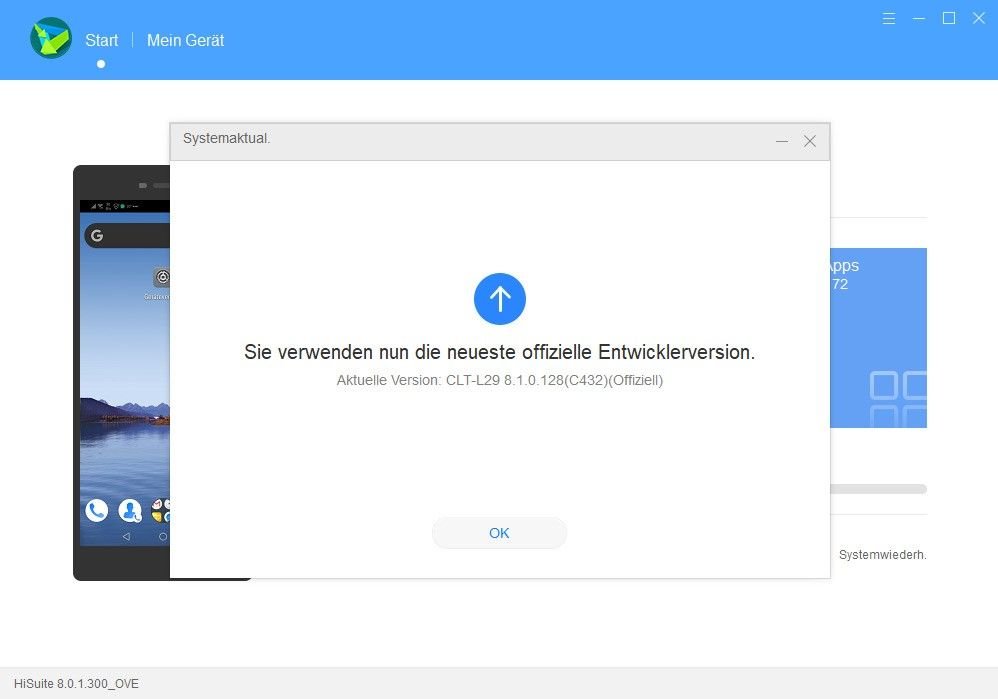
Task: Minimize the Systemaktual. dialog
Action: pos(782,141)
